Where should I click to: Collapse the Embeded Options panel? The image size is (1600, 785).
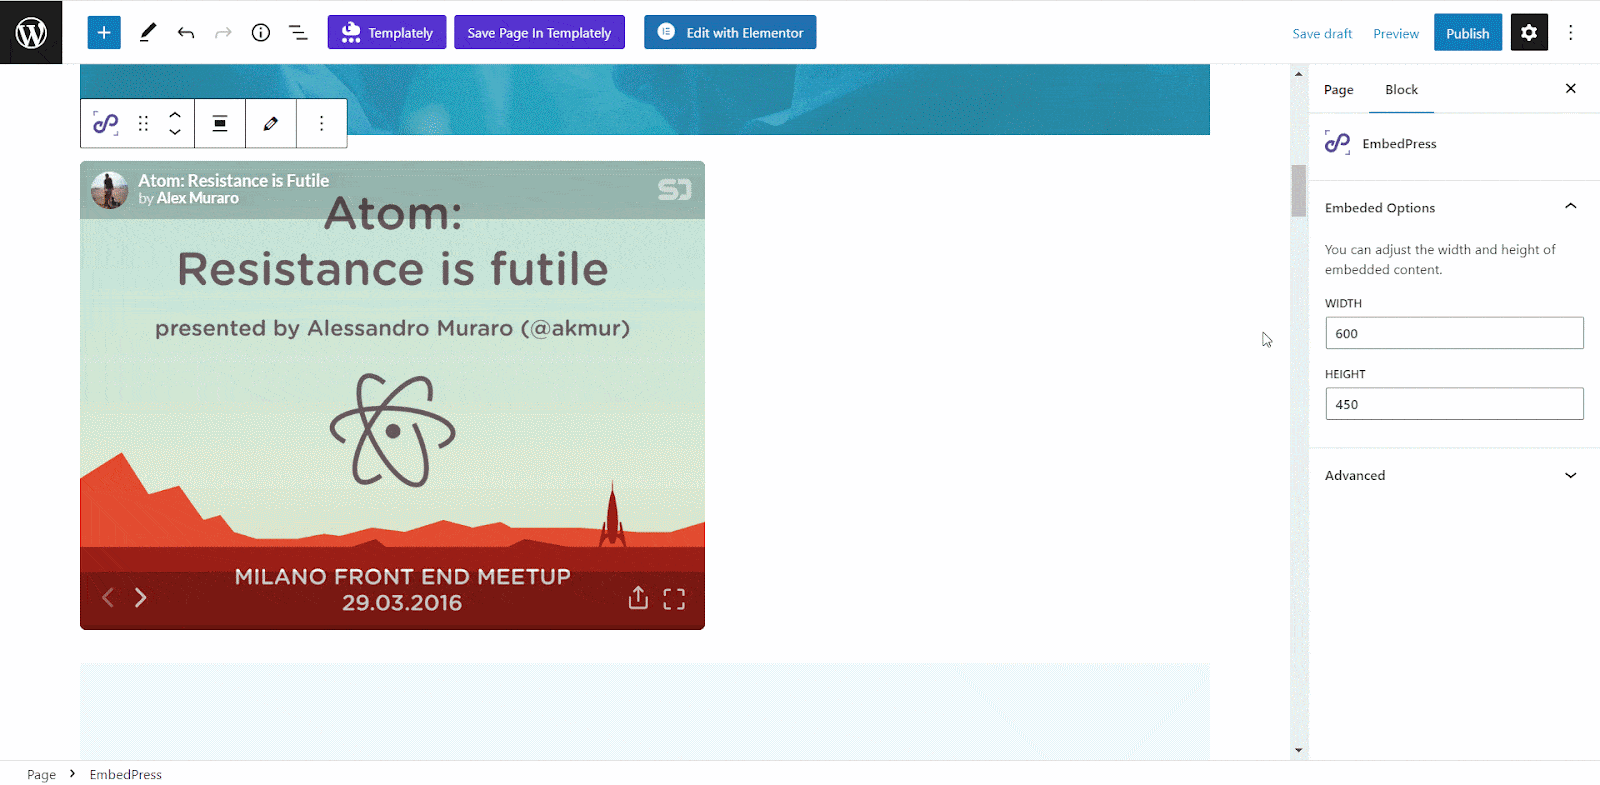tap(1454, 207)
